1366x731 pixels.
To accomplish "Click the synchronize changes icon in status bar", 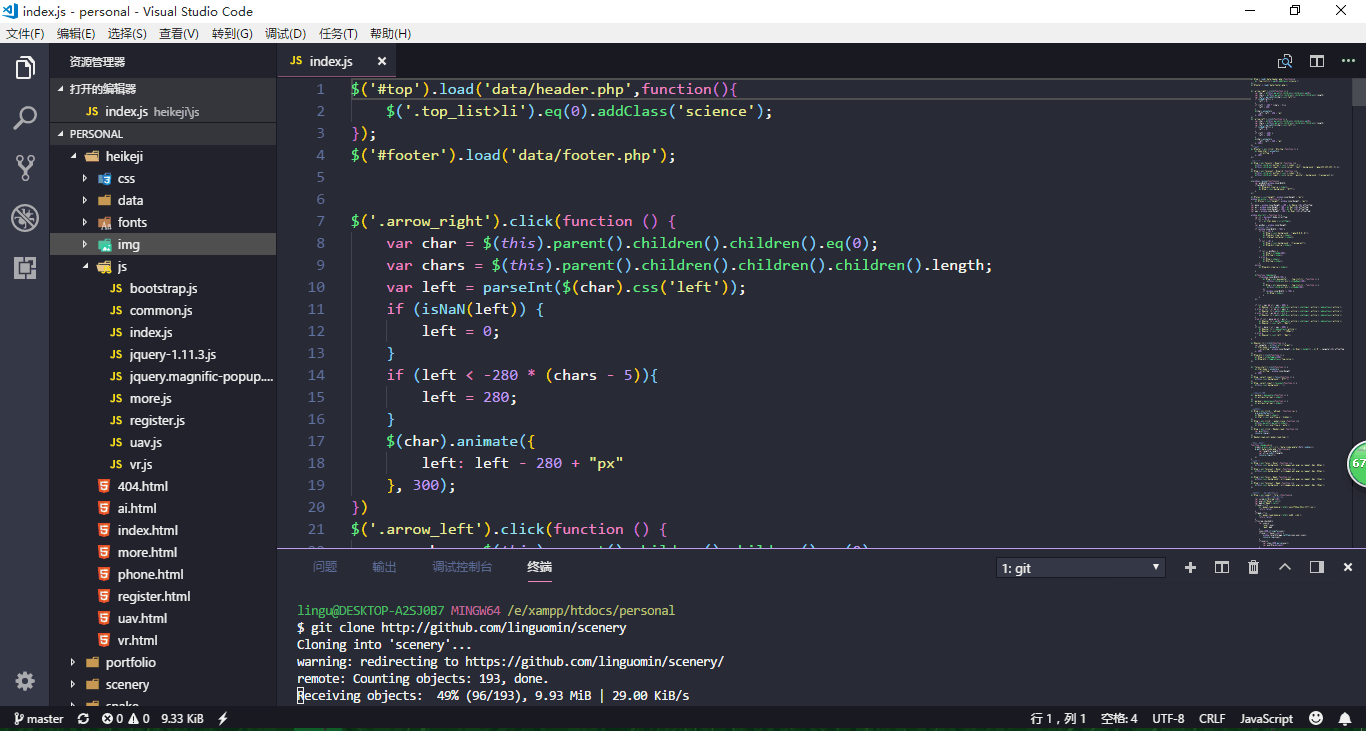I will click(x=83, y=718).
